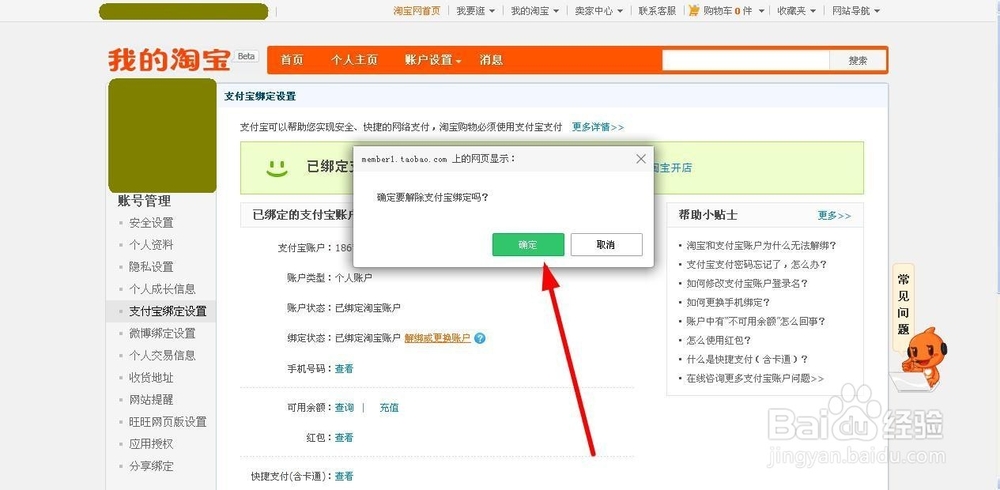Click the 充值 link
1000x490 pixels.
pyautogui.click(x=389, y=407)
